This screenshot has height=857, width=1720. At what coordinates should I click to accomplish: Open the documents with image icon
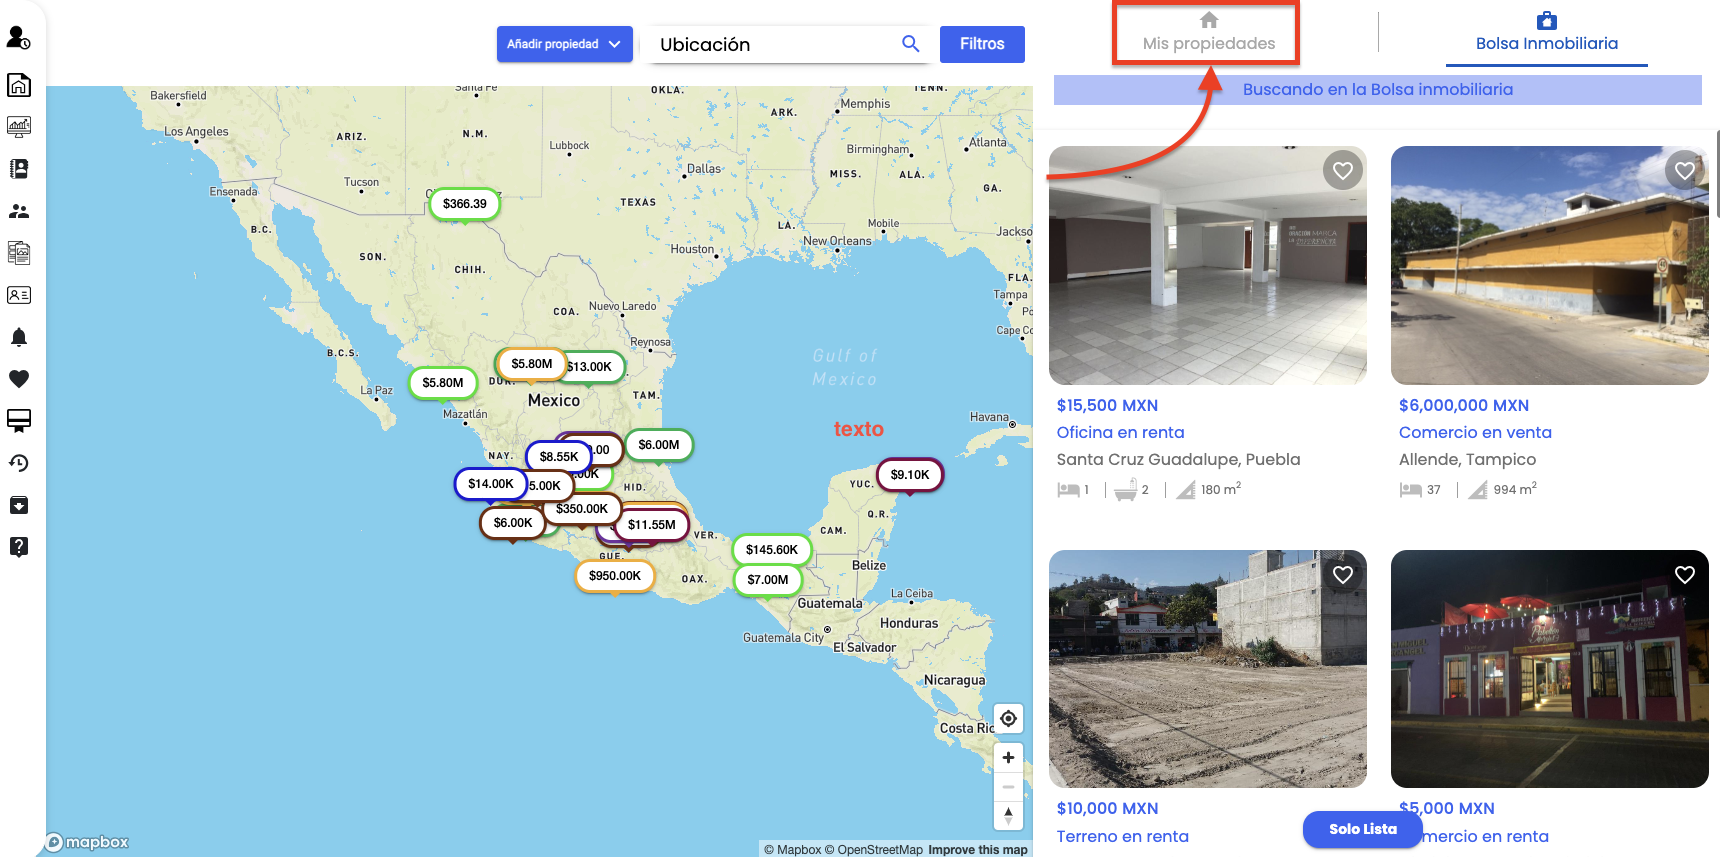(x=18, y=253)
